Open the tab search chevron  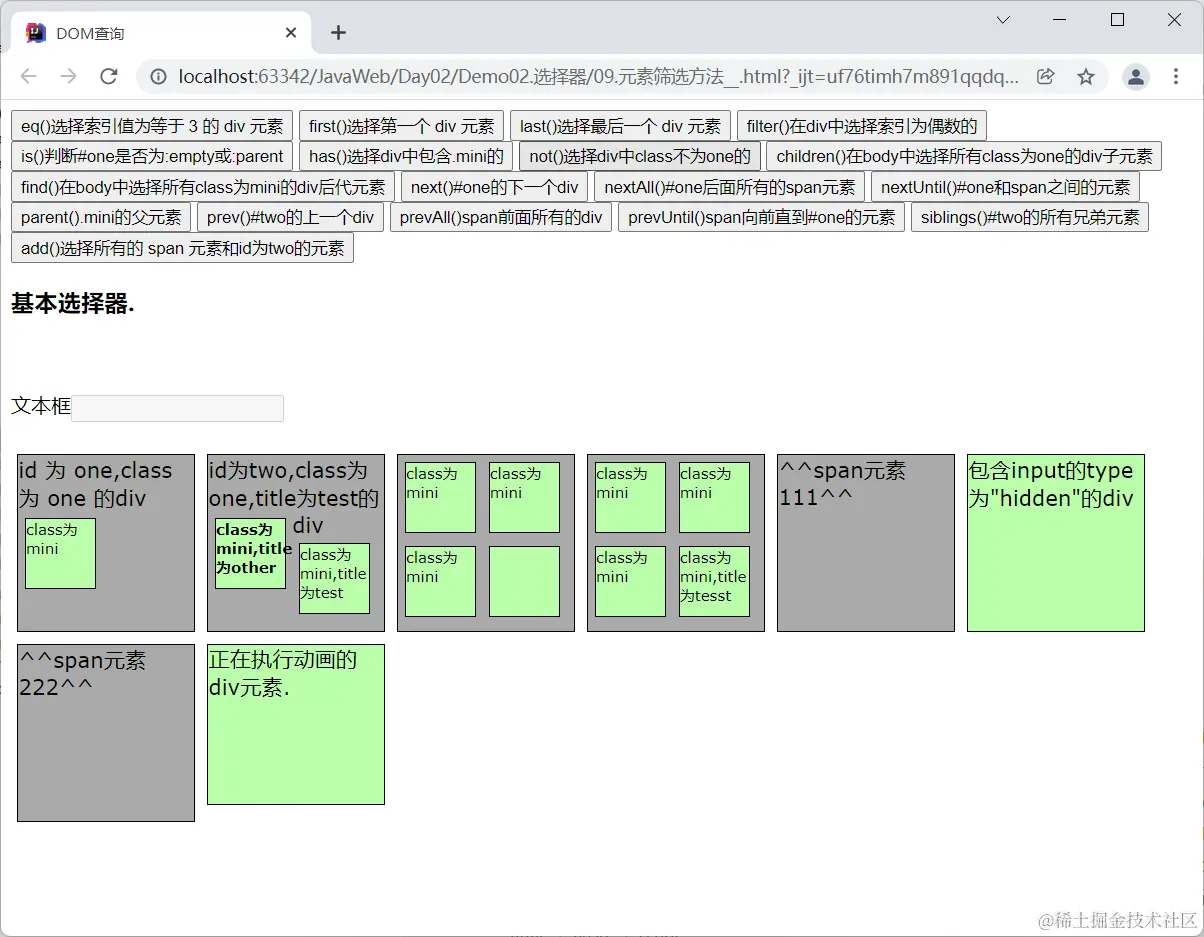click(x=1004, y=20)
